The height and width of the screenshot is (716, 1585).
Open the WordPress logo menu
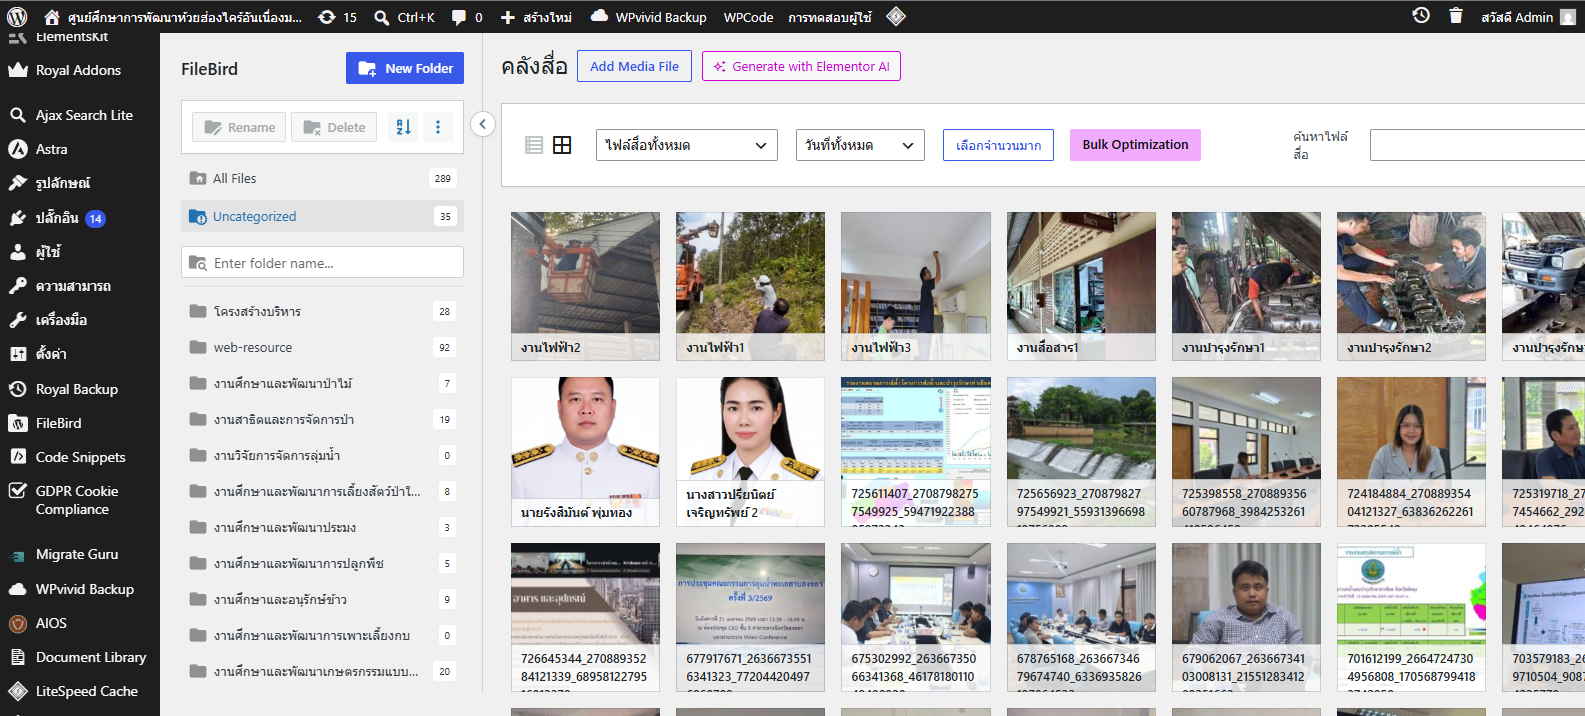point(17,17)
